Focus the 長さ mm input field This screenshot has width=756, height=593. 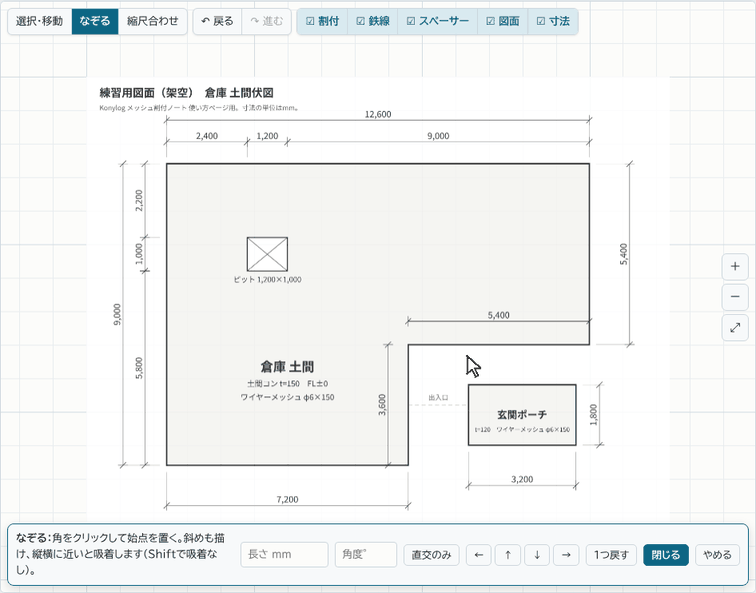284,554
